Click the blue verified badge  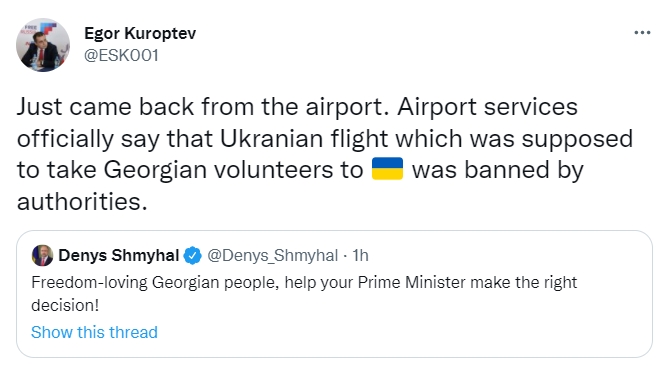tap(193, 255)
